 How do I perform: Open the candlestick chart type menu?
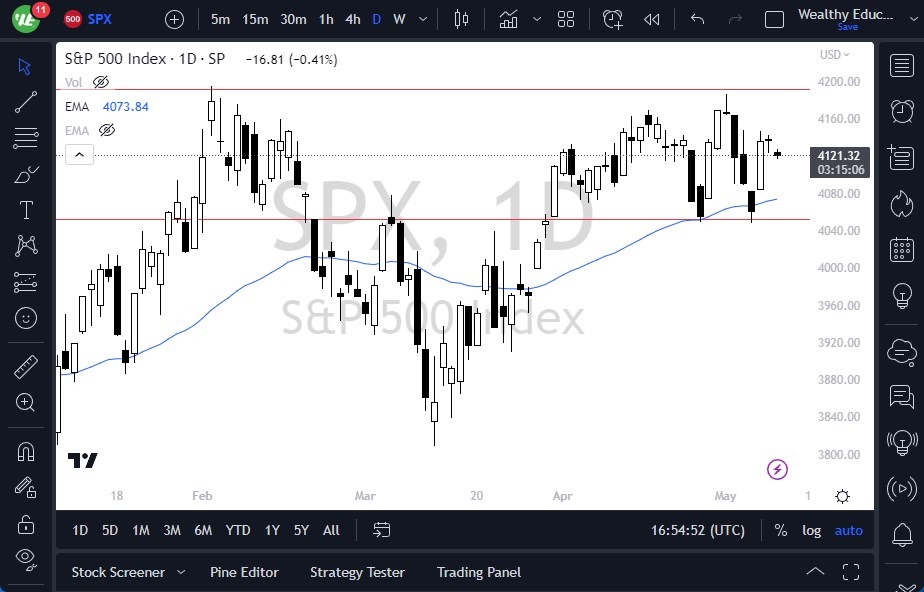click(461, 19)
